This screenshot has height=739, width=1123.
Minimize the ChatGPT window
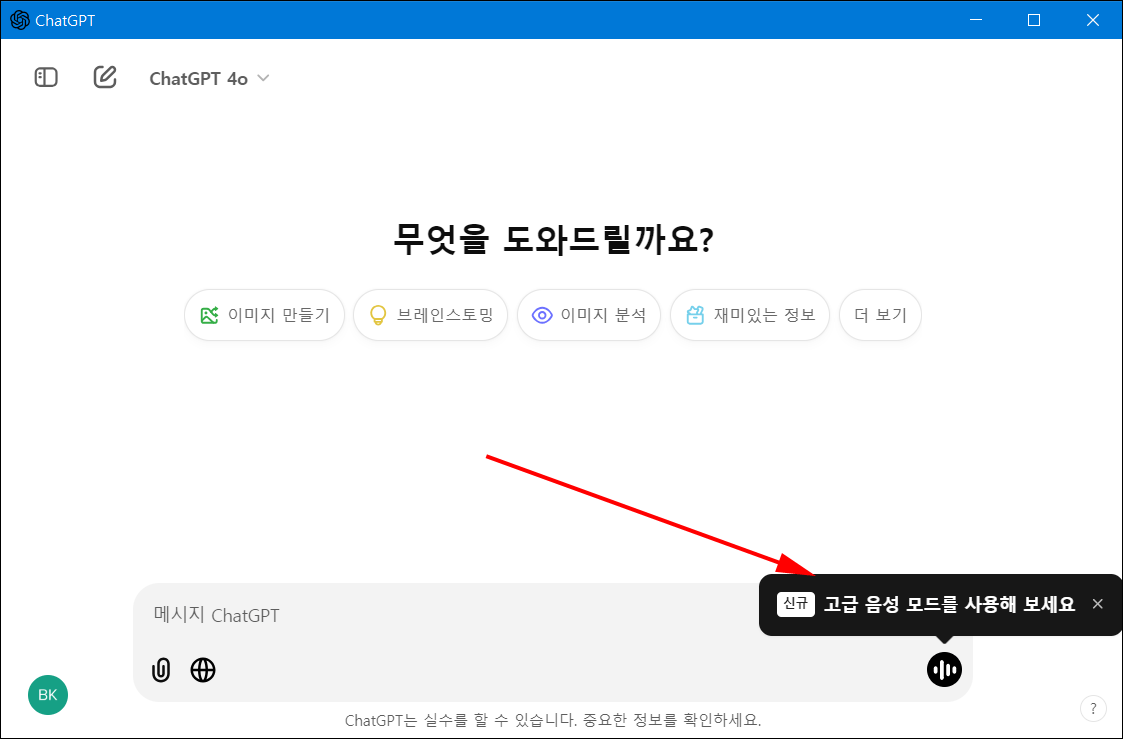coord(975,20)
